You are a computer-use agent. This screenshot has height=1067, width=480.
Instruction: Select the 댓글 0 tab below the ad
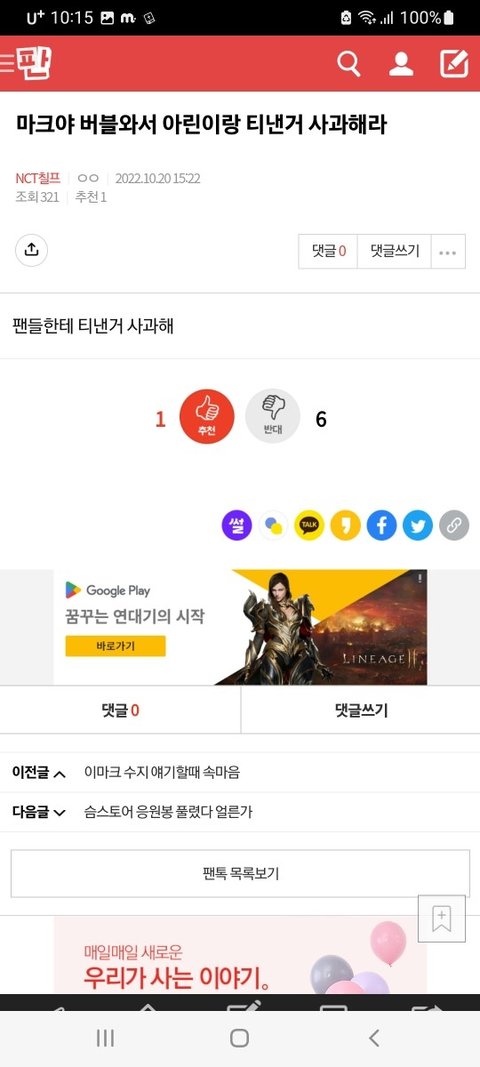pyautogui.click(x=120, y=710)
